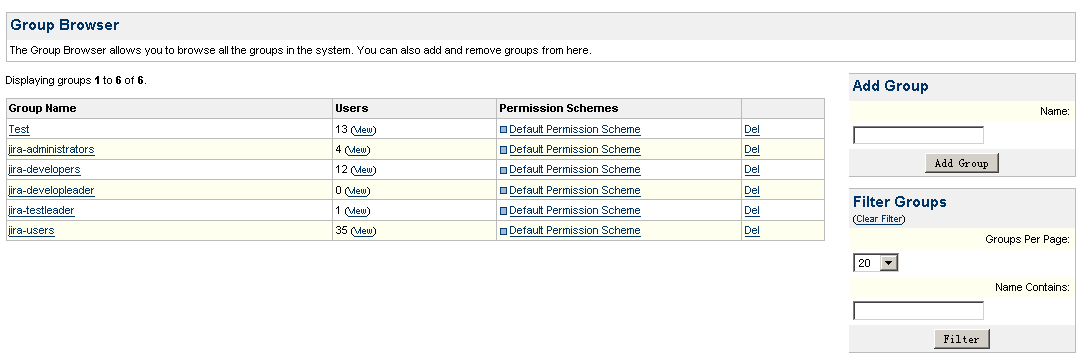This screenshot has height=363, width=1092.
Task: Open the jira-users group link
Action: (x=31, y=230)
